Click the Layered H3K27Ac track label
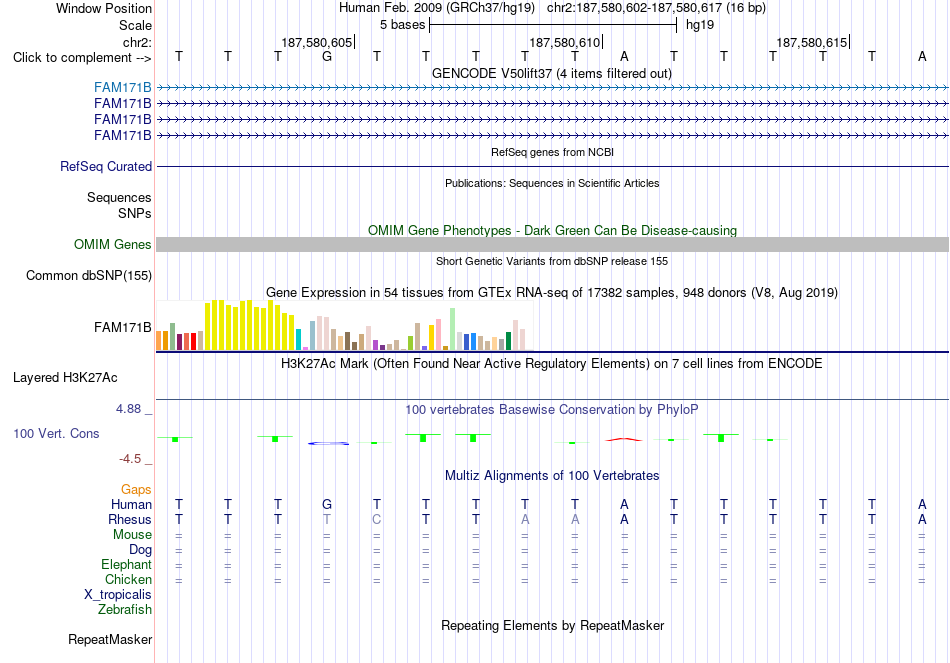Image resolution: width=950 pixels, height=663 pixels. [x=65, y=378]
